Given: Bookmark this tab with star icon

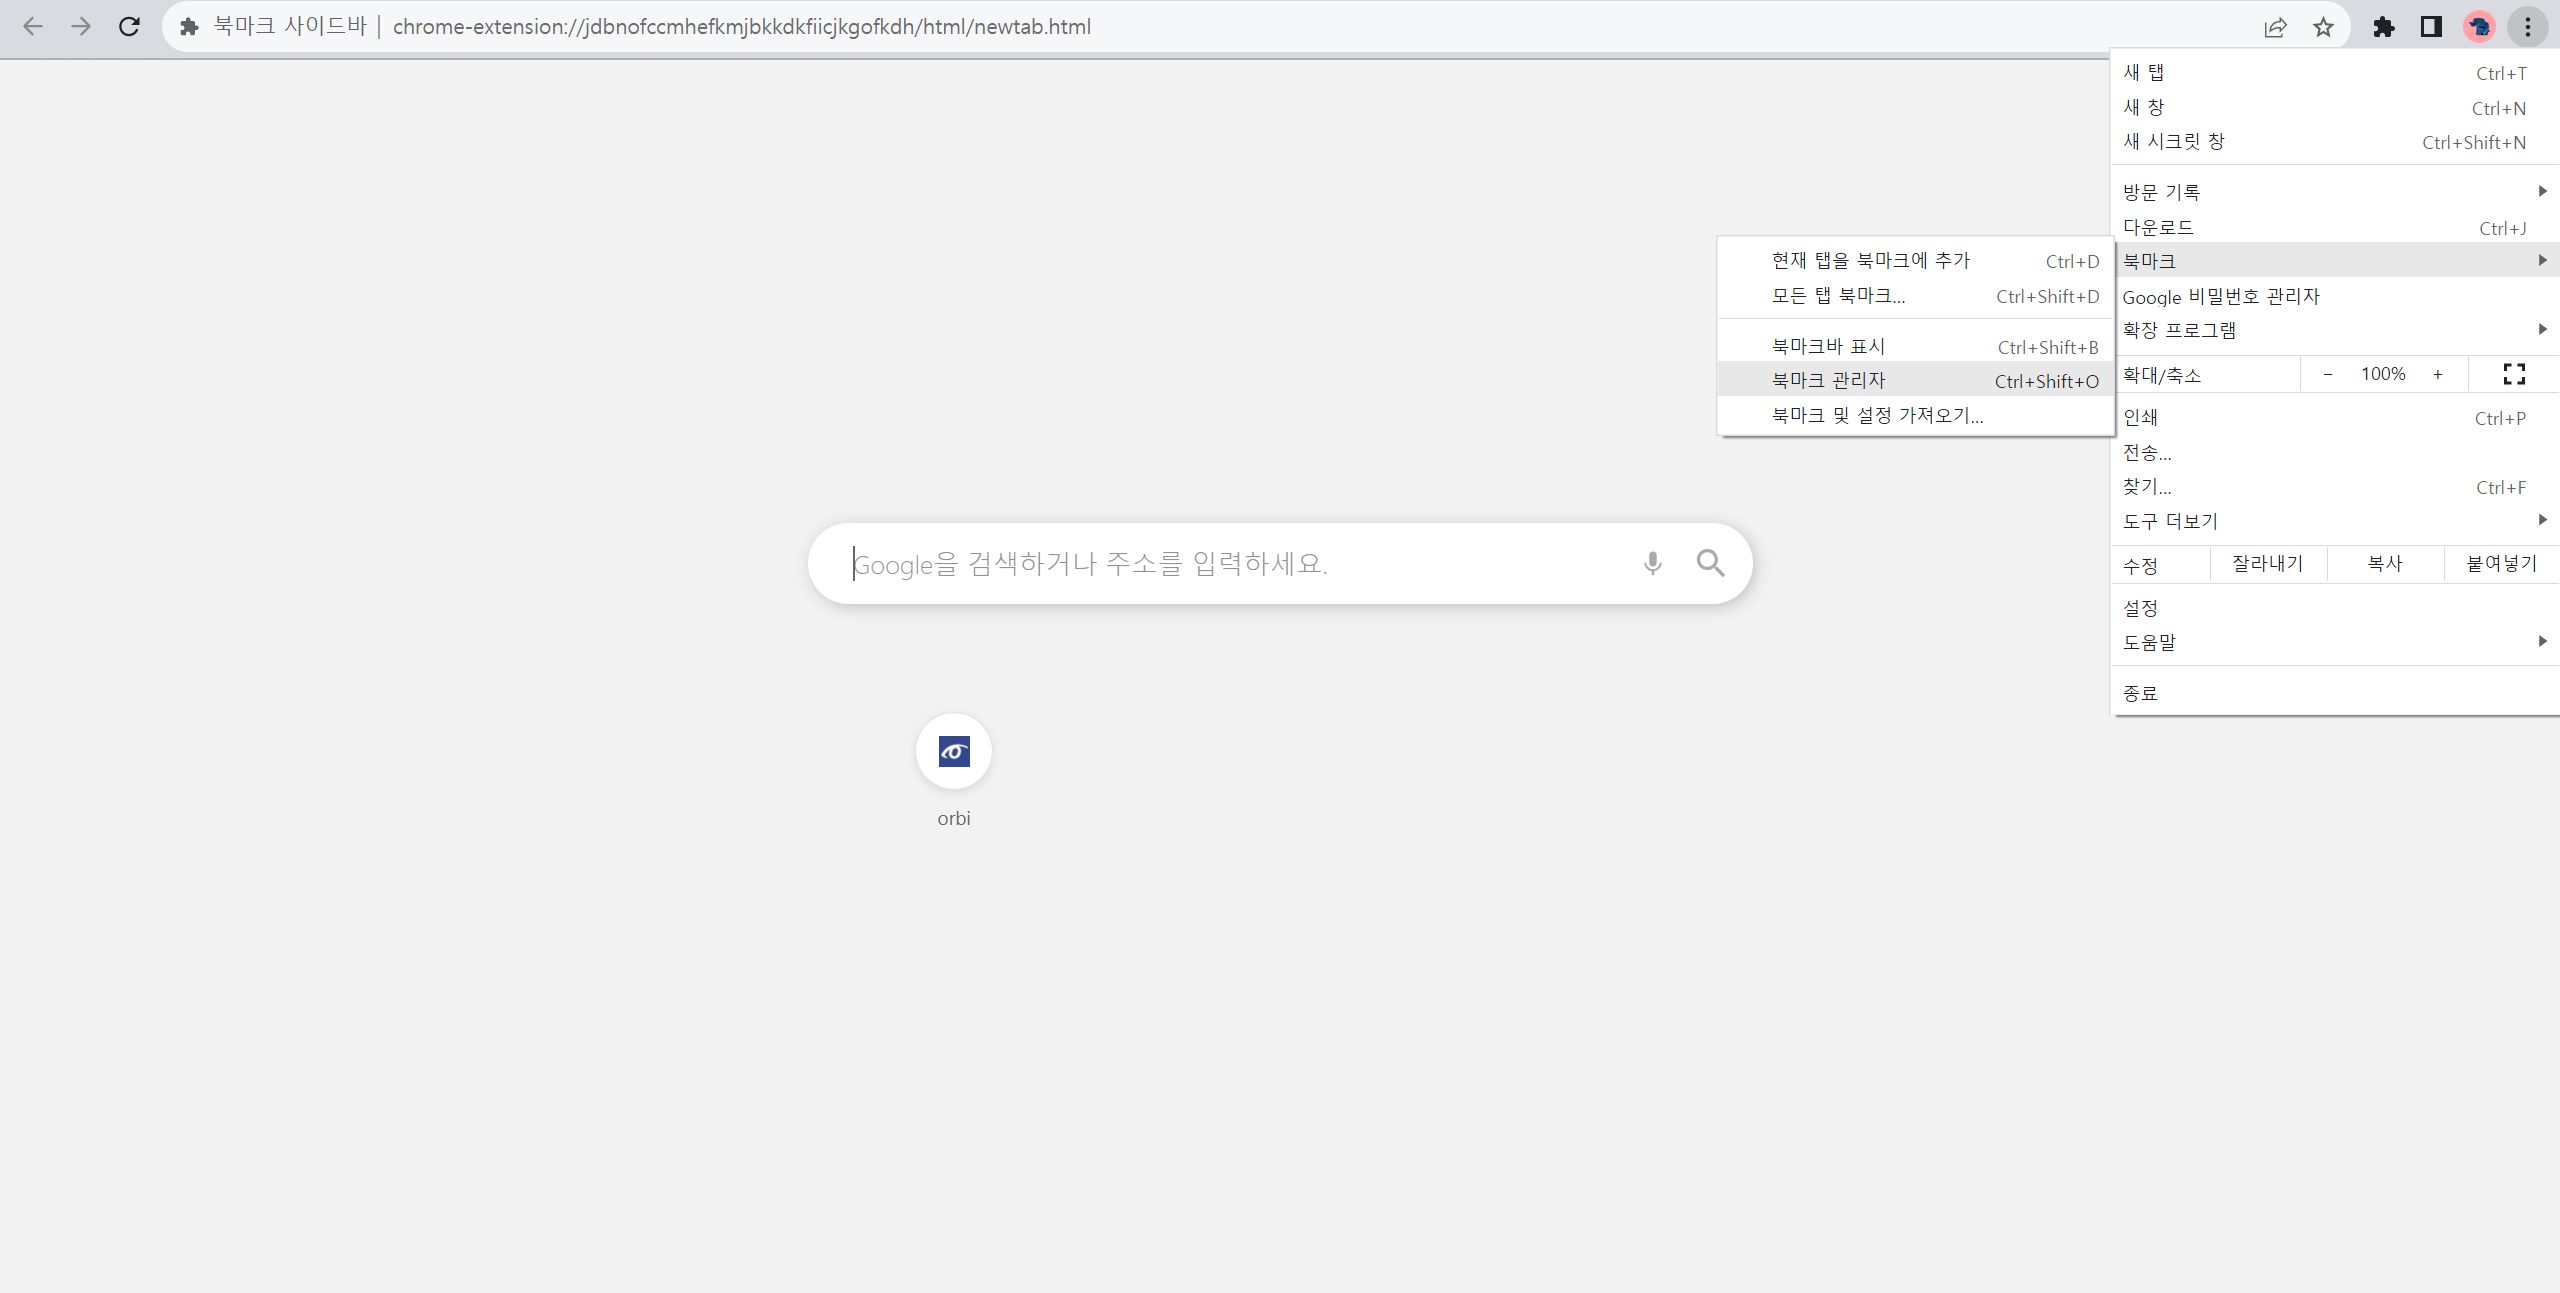Looking at the screenshot, I should [x=2323, y=27].
